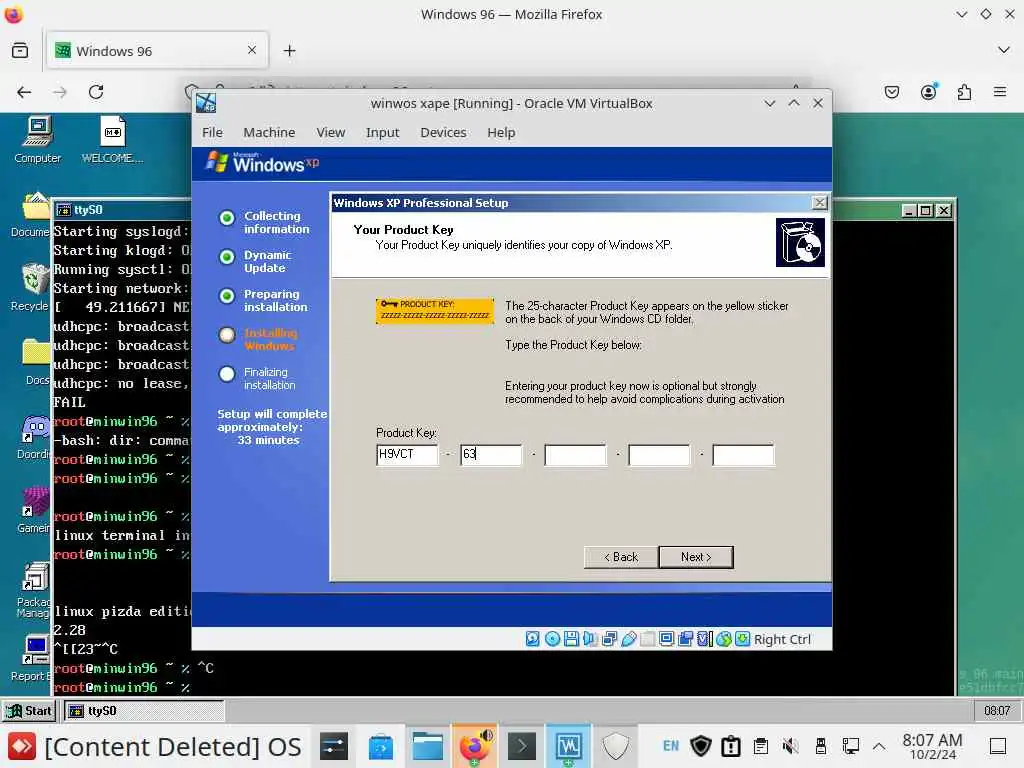Click the fourth product key field
This screenshot has width=1024, height=768.
[659, 455]
